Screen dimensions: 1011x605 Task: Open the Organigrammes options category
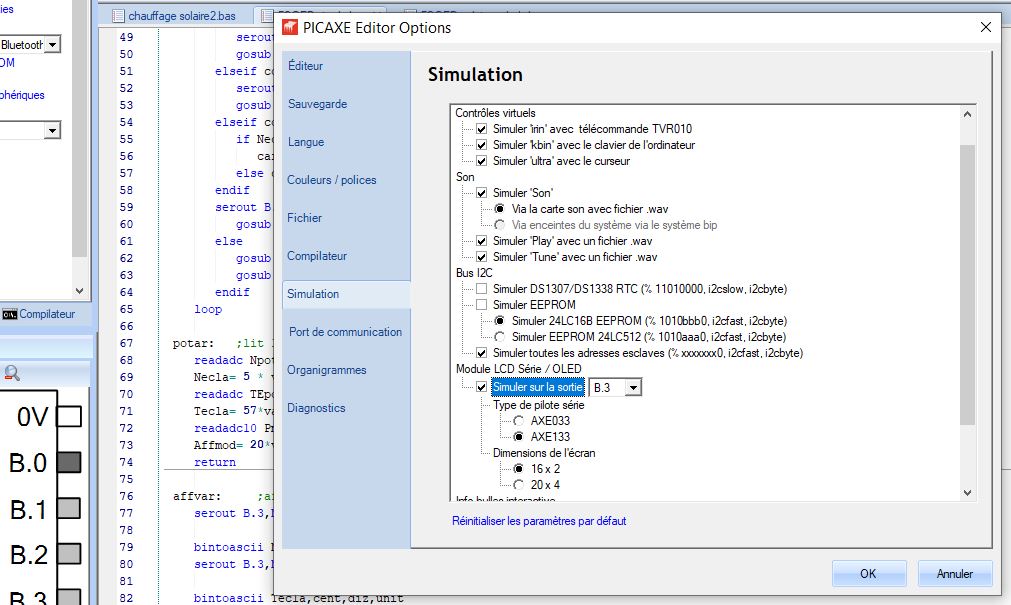(326, 370)
